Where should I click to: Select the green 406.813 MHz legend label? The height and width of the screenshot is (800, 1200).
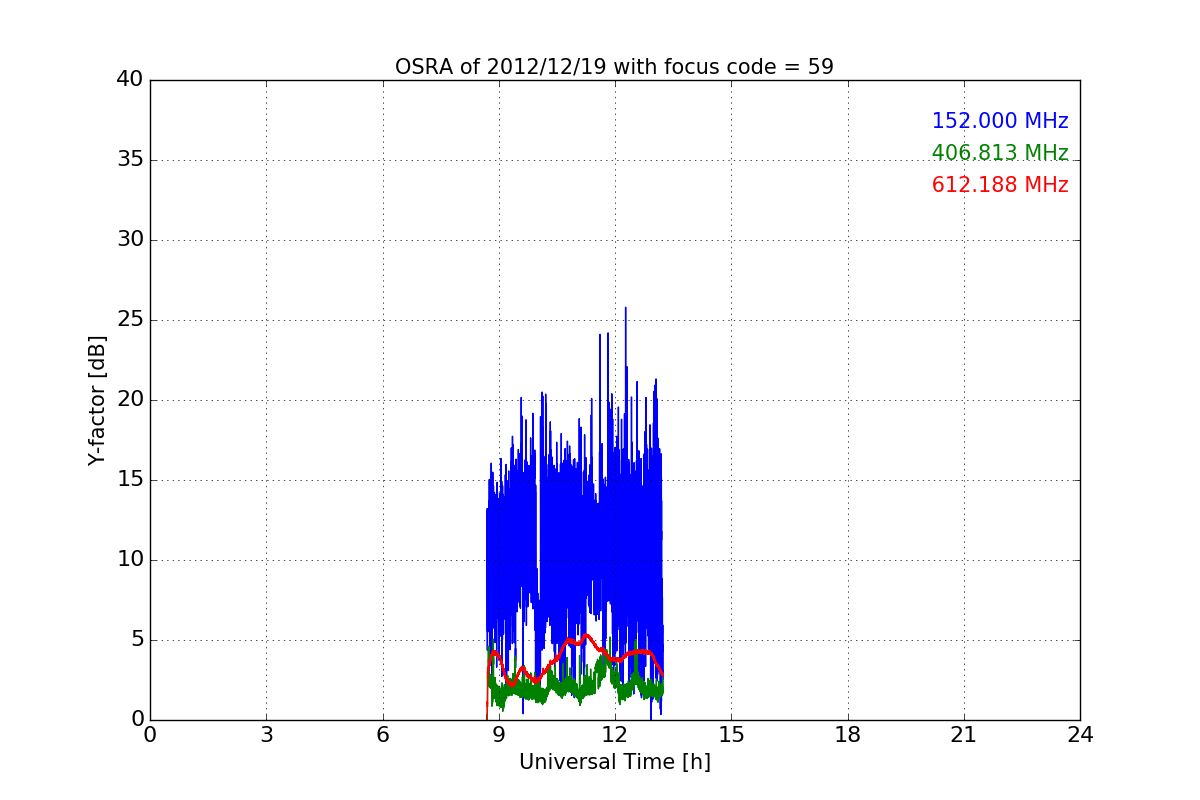[x=1000, y=153]
